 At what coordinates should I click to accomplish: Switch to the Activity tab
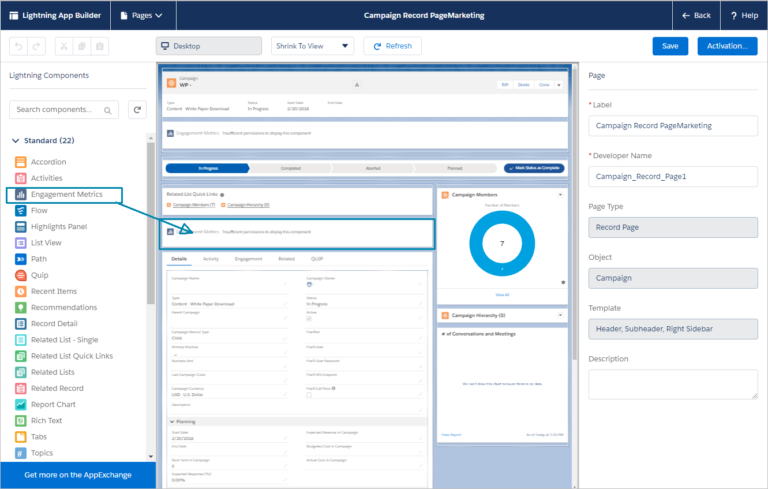coord(211,259)
